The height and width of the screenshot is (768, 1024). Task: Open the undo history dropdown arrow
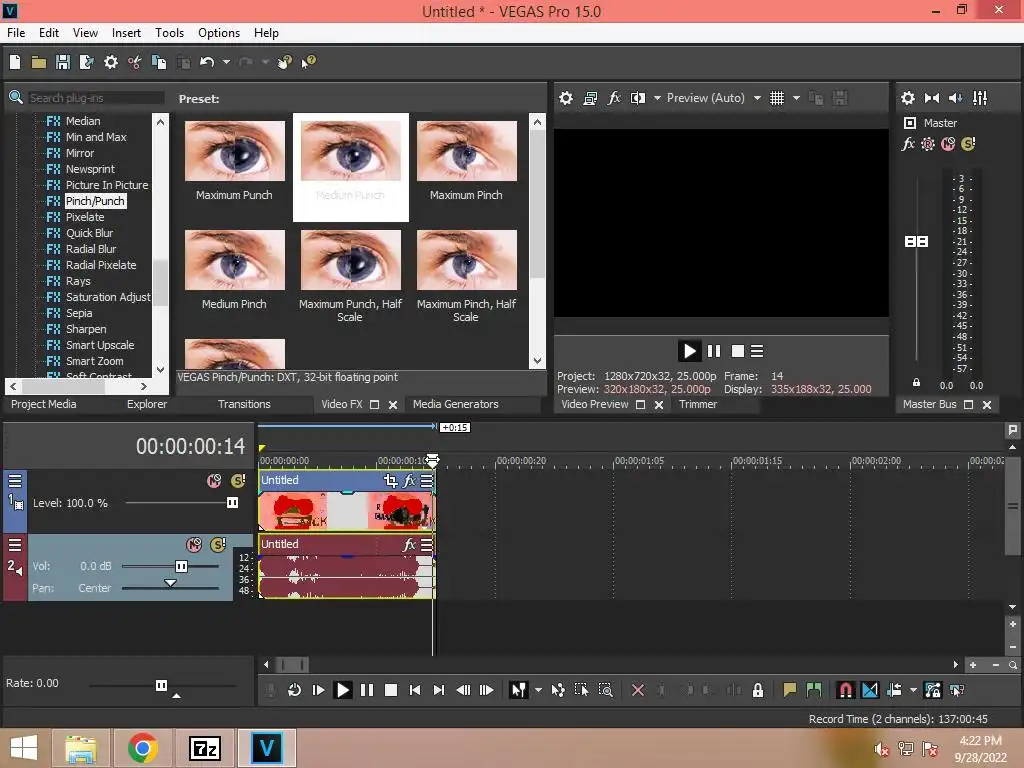(226, 62)
